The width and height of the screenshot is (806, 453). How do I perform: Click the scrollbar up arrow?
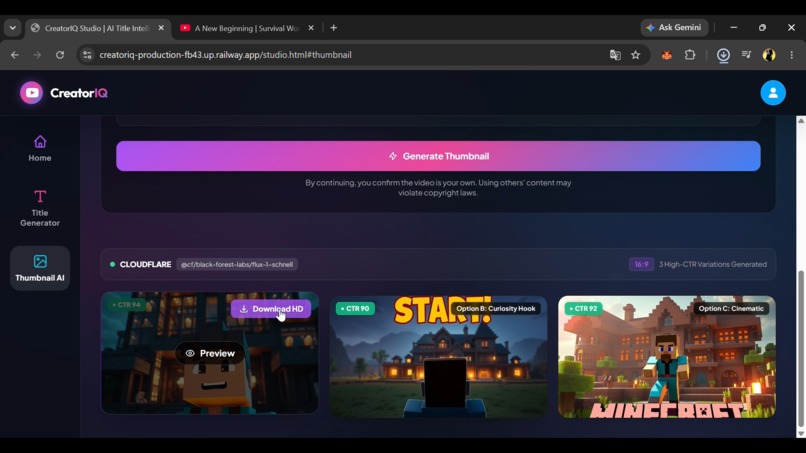[x=800, y=121]
